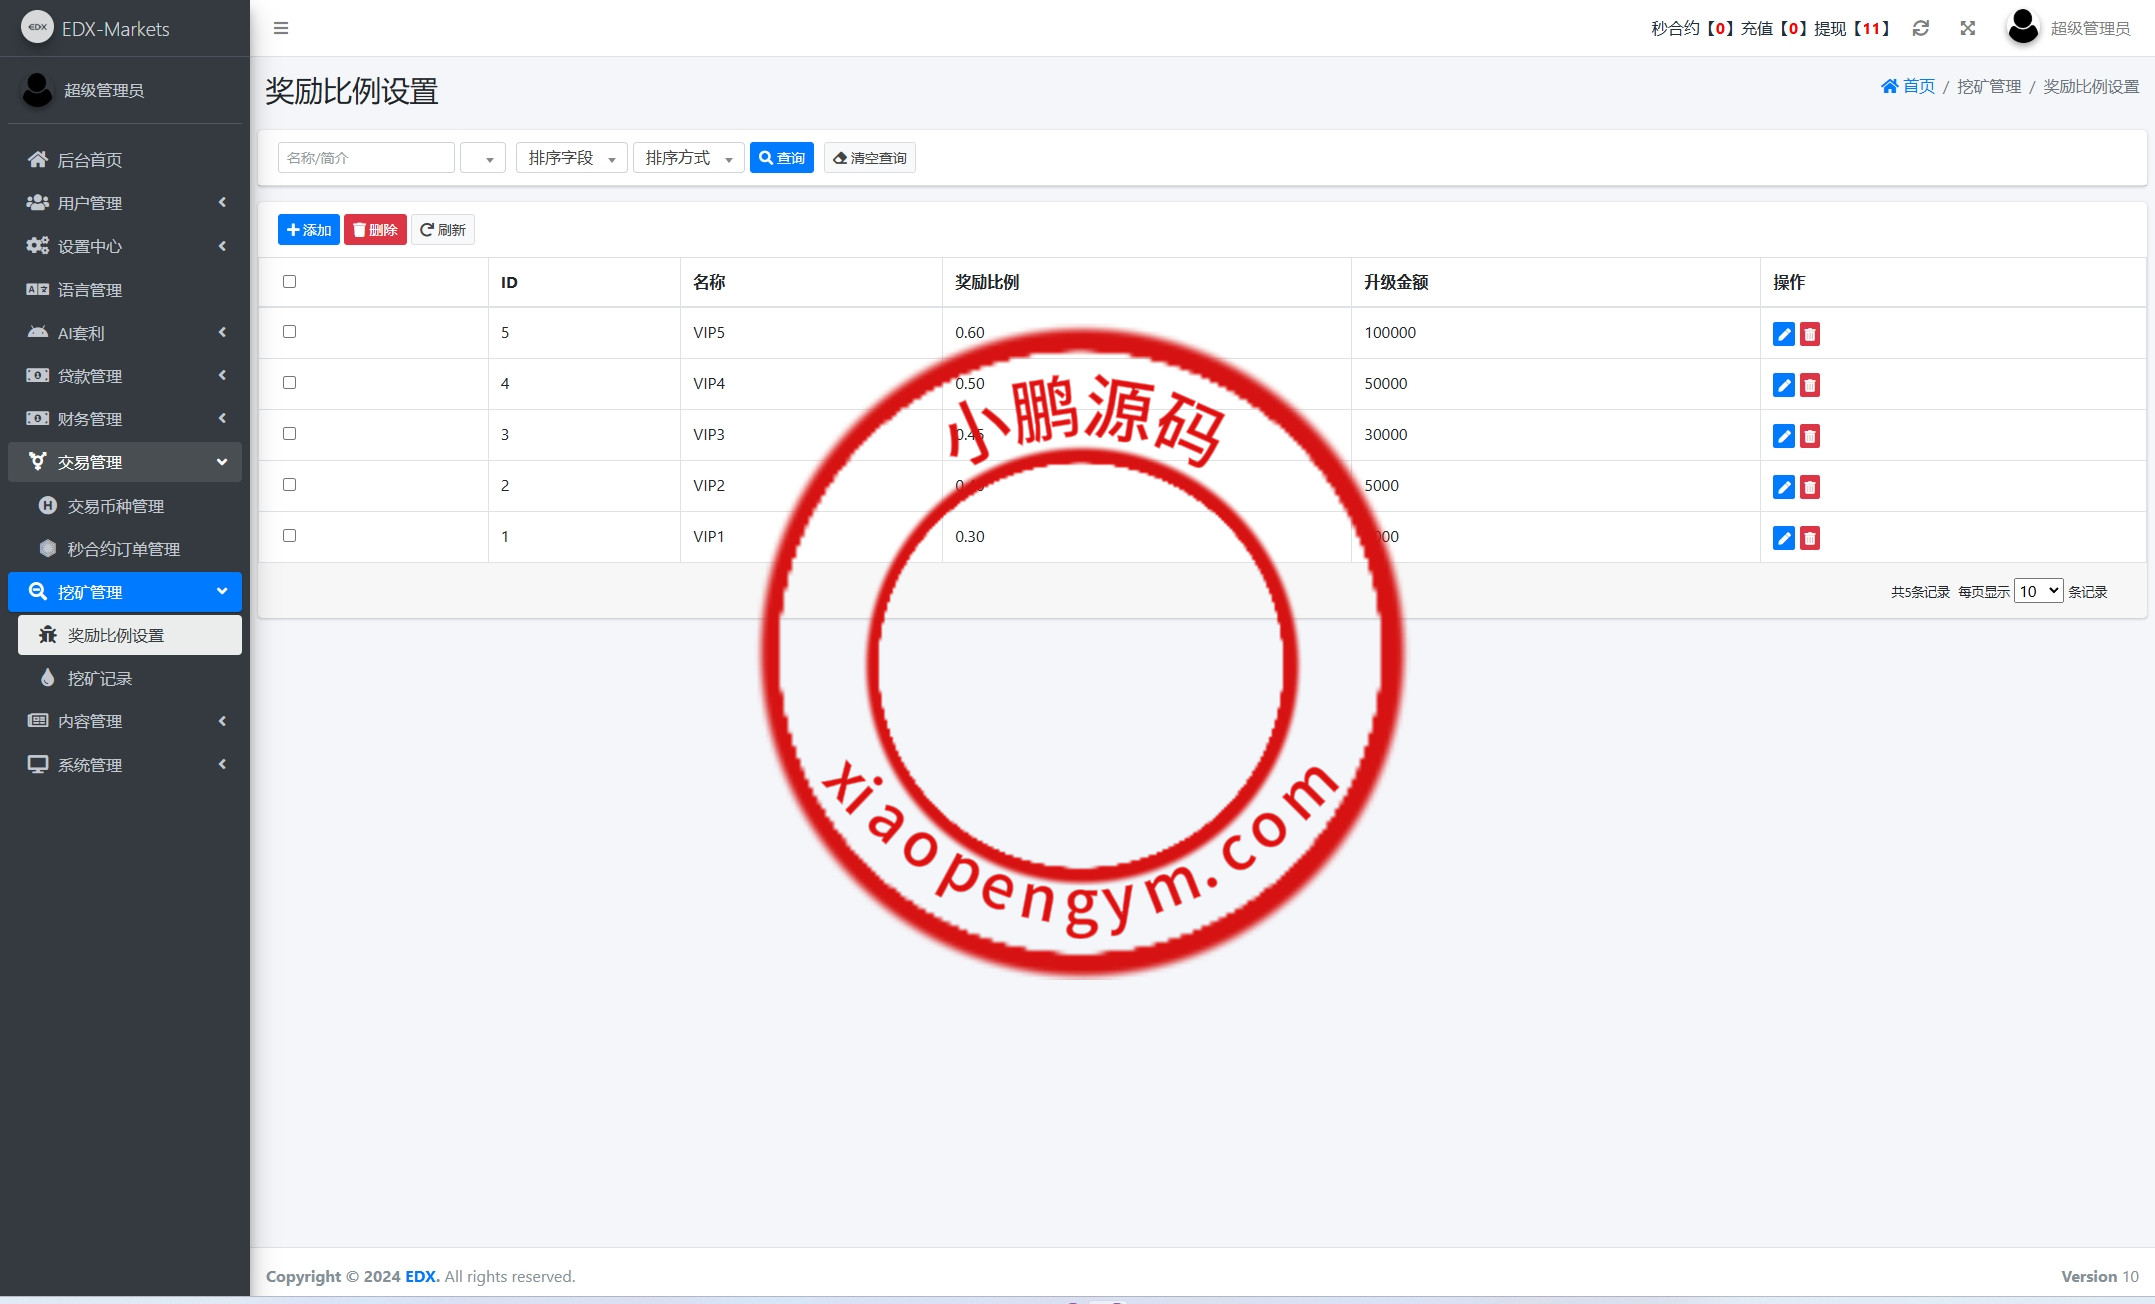Viewport: 2155px width, 1304px height.
Task: Click the hamburger sidebar toggle icon
Action: (281, 28)
